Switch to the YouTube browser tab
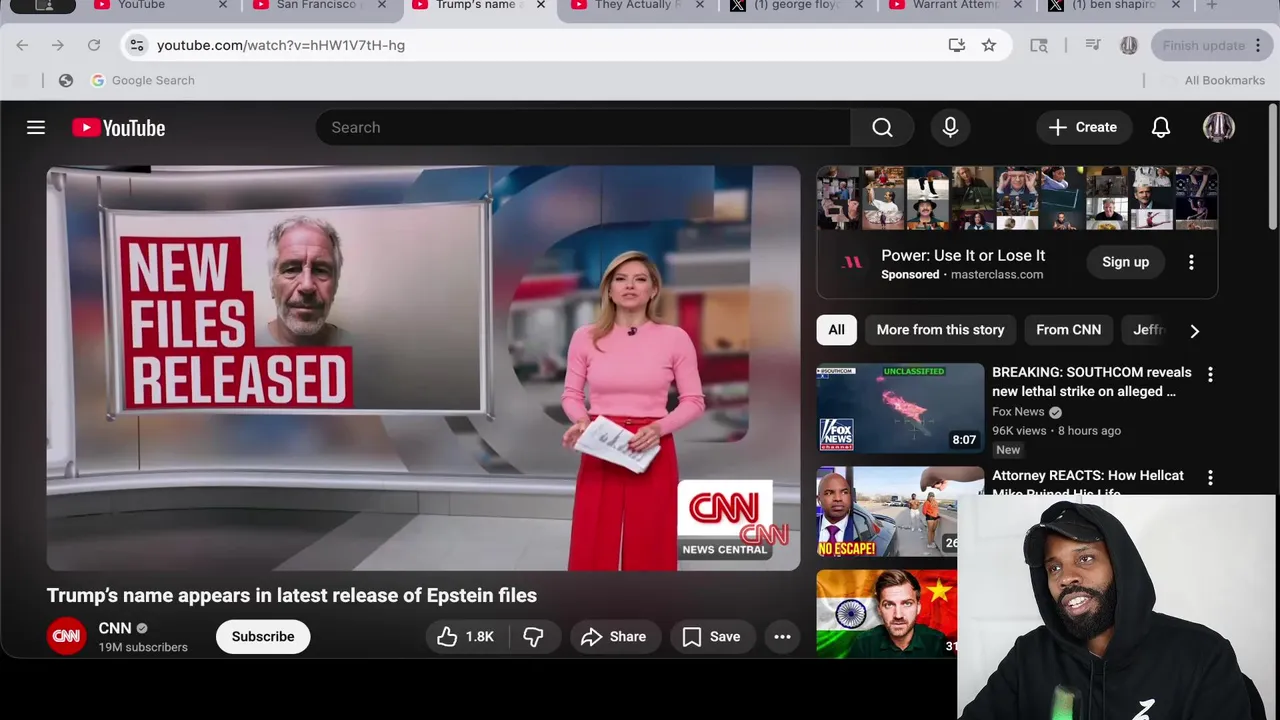This screenshot has height=720, width=1280. (155, 5)
